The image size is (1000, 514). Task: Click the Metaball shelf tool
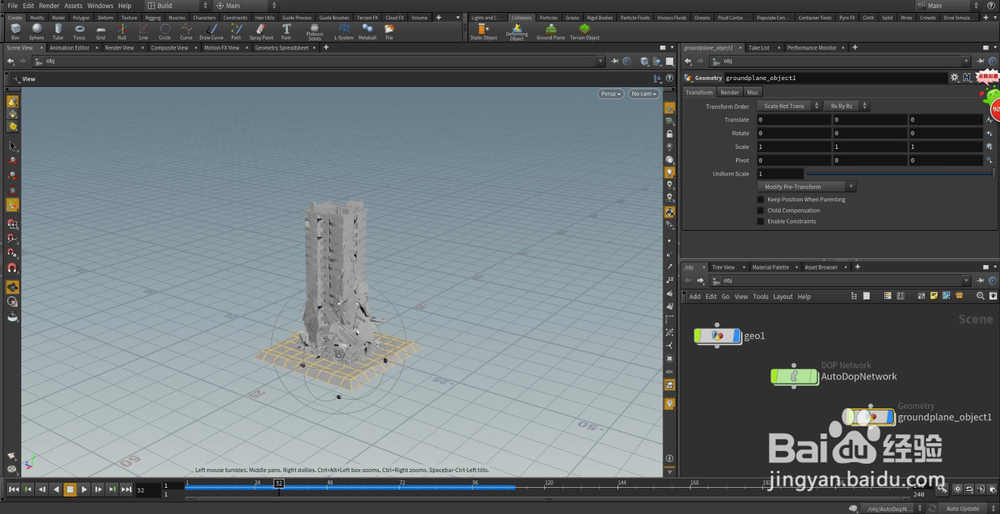coord(367,31)
